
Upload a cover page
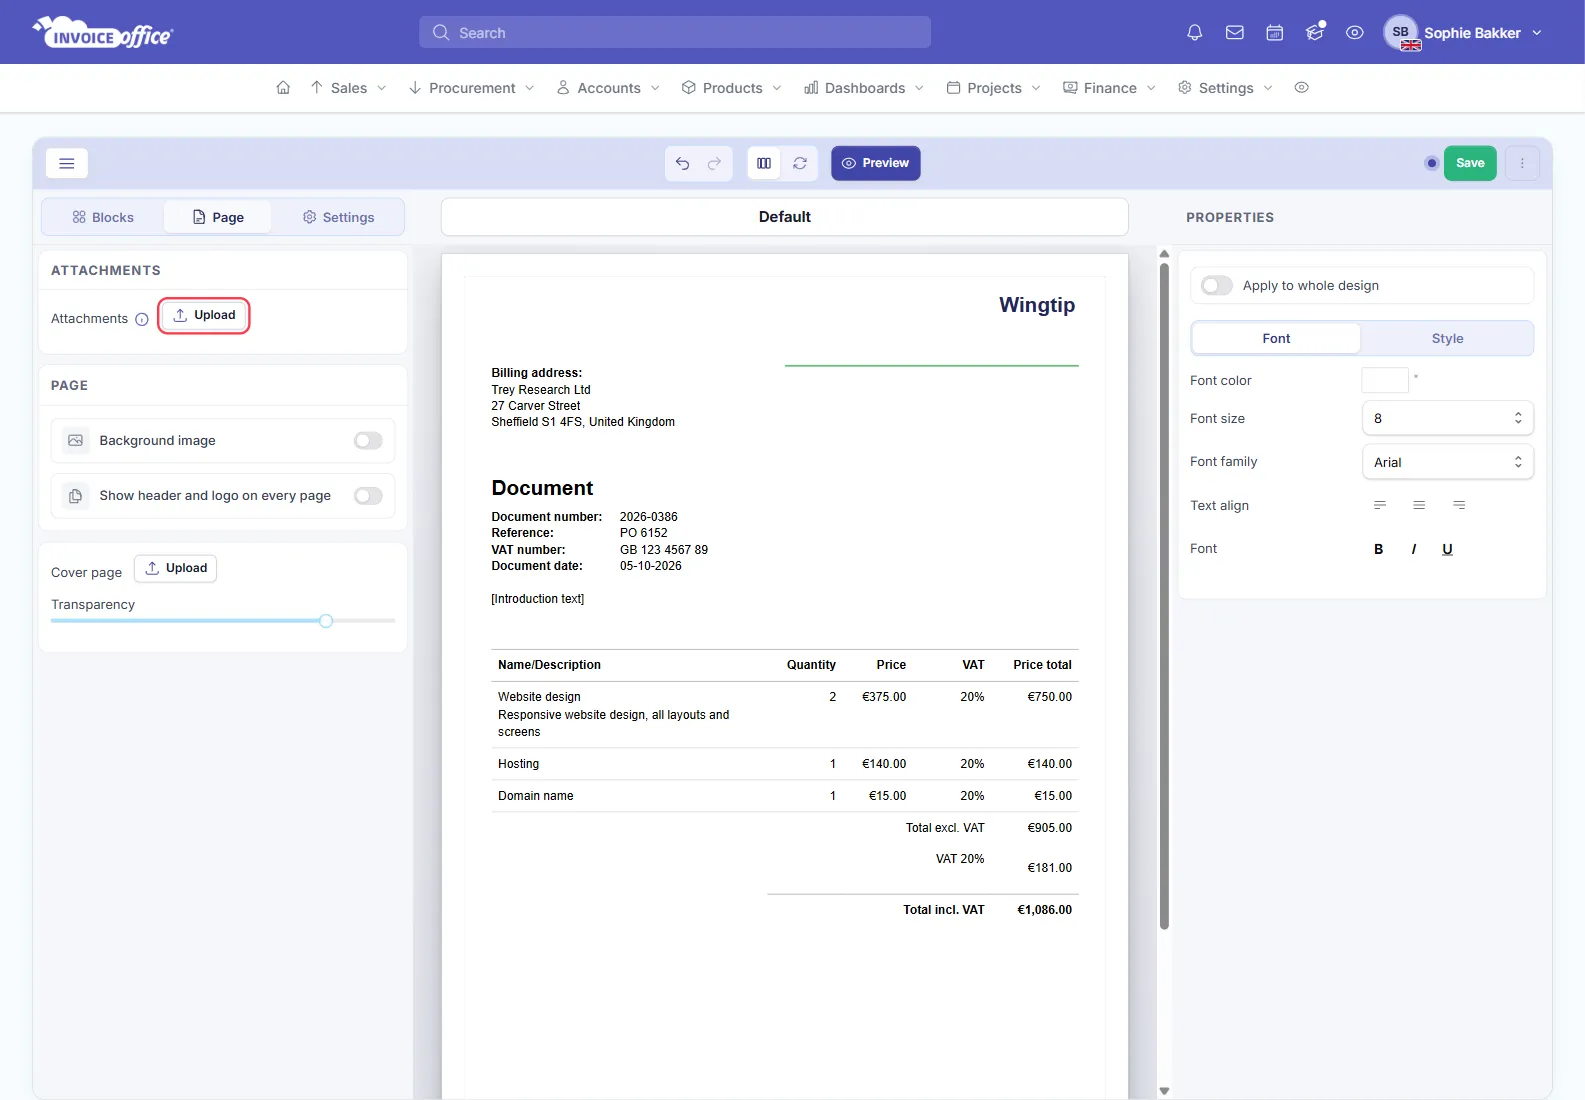pos(176,568)
